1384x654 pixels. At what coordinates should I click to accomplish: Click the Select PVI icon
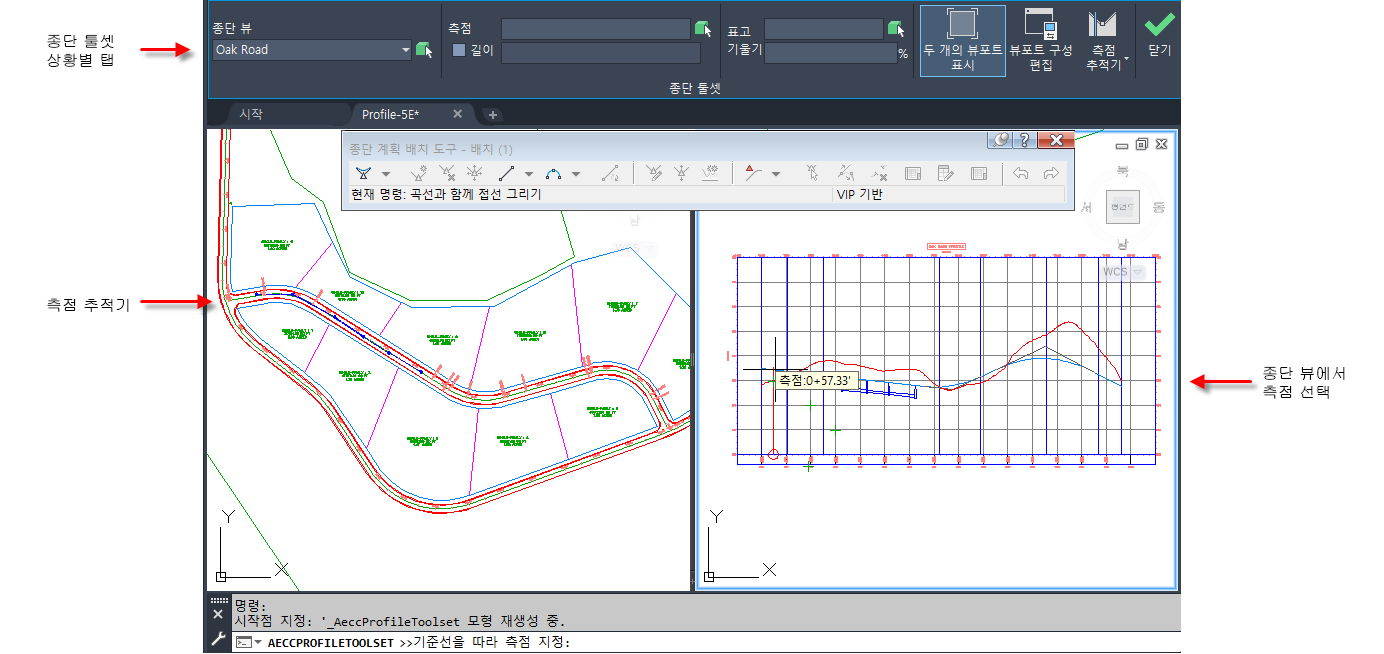813,173
